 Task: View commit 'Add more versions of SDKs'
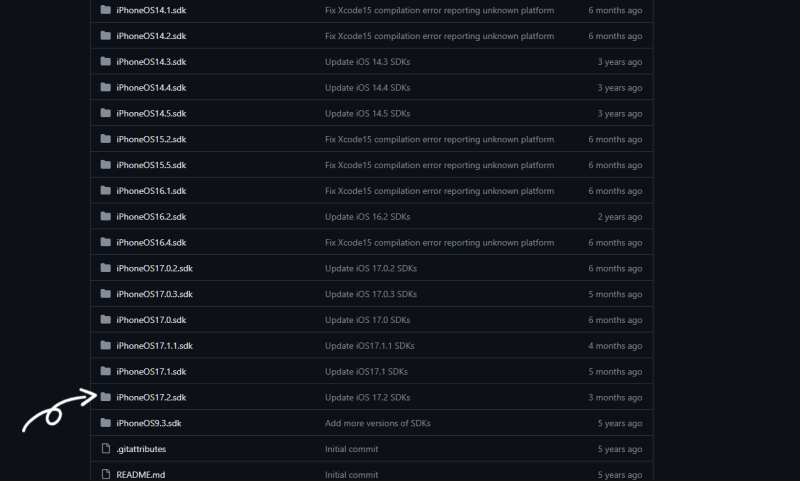tap(378, 423)
